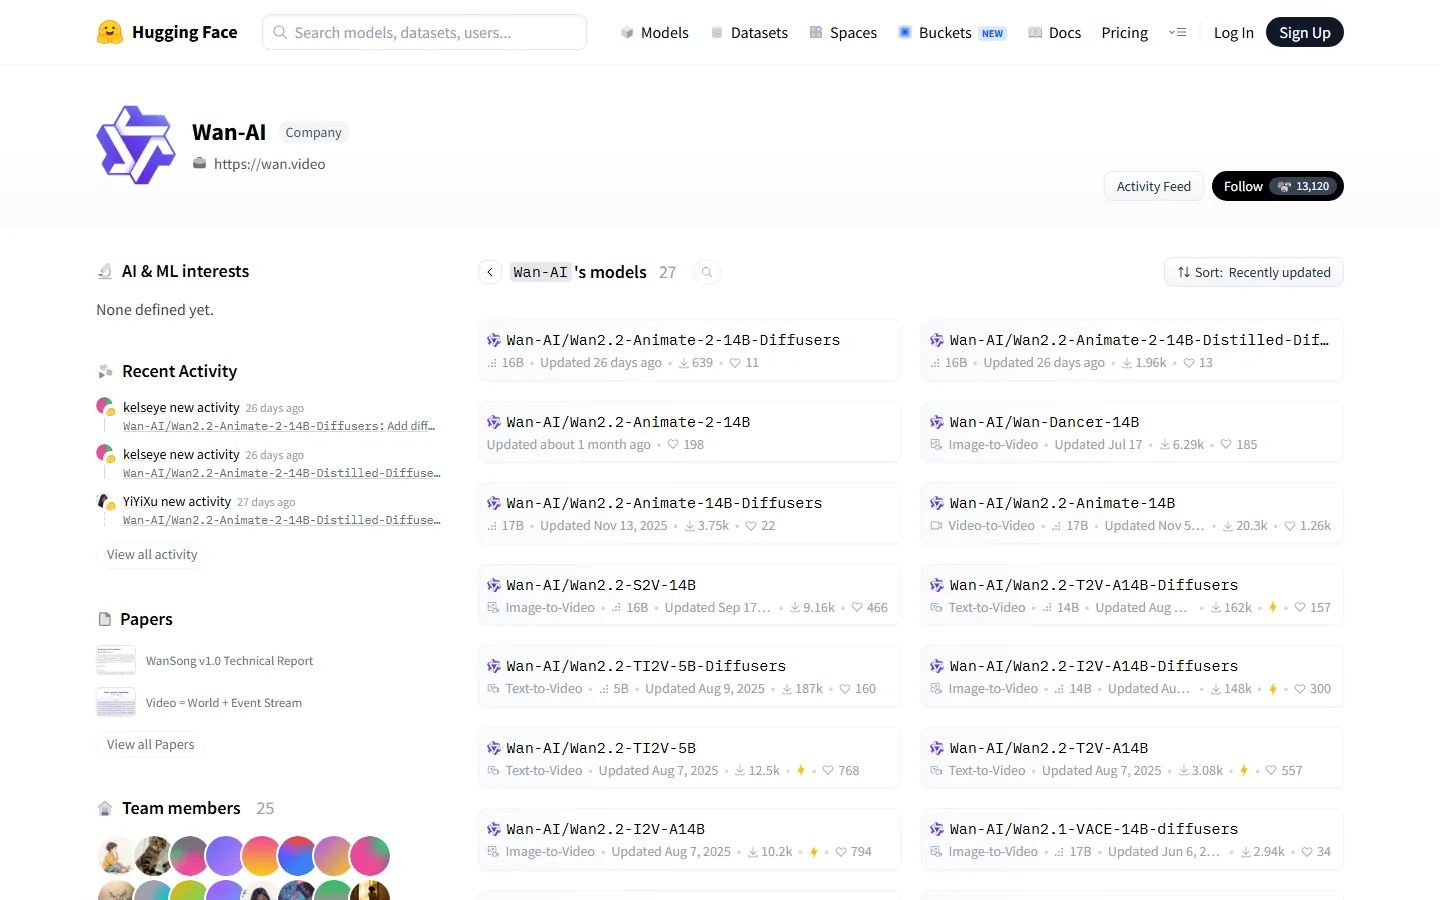
Task: Open Wan2.2-TI2V-5B-Diffusers model card
Action: (x=689, y=676)
